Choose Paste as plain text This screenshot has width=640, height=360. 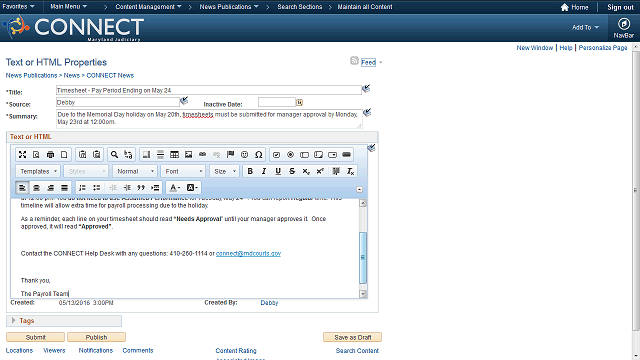pos(82,155)
